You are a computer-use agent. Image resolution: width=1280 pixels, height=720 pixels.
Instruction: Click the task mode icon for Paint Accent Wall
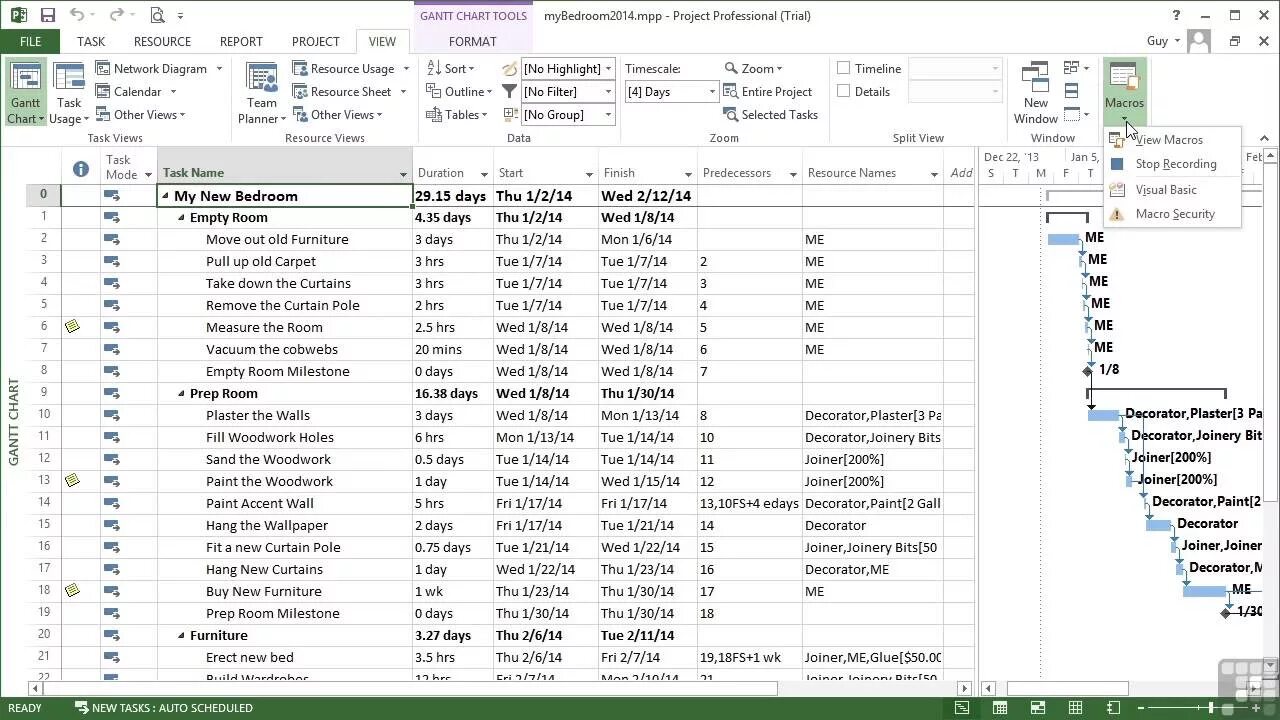[x=111, y=503]
